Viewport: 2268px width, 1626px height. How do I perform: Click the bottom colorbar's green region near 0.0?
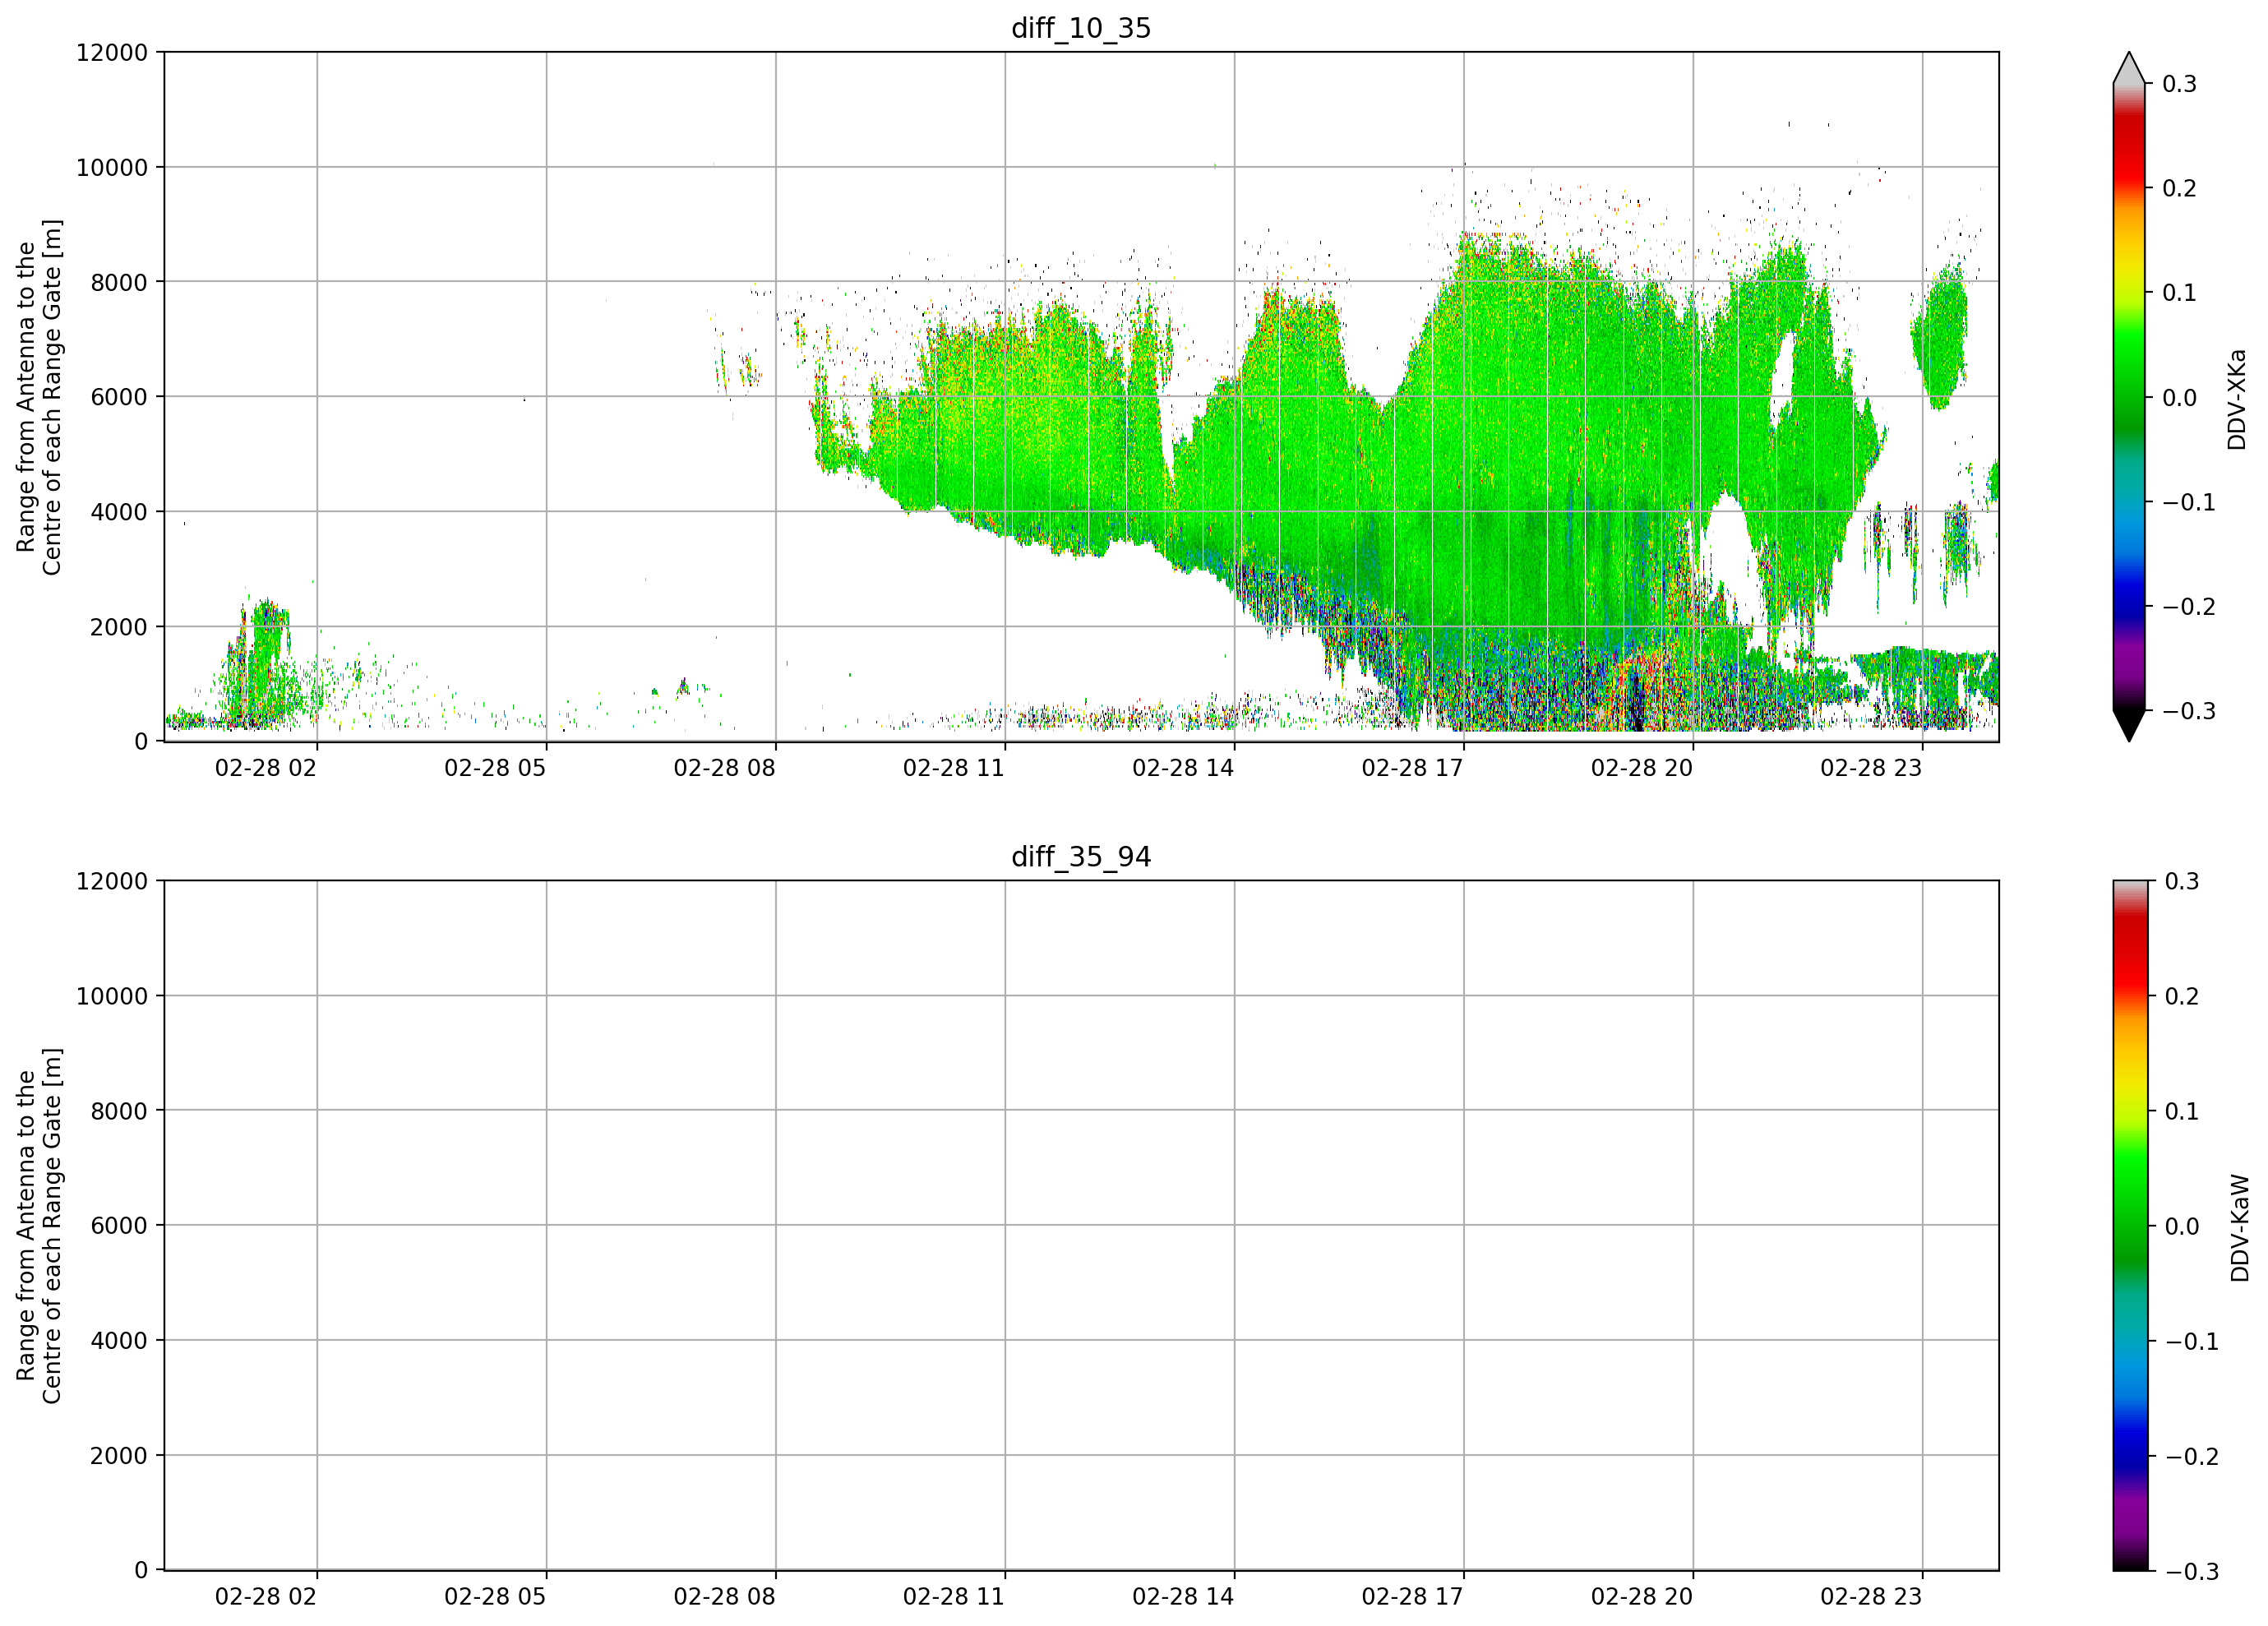click(2129, 1226)
